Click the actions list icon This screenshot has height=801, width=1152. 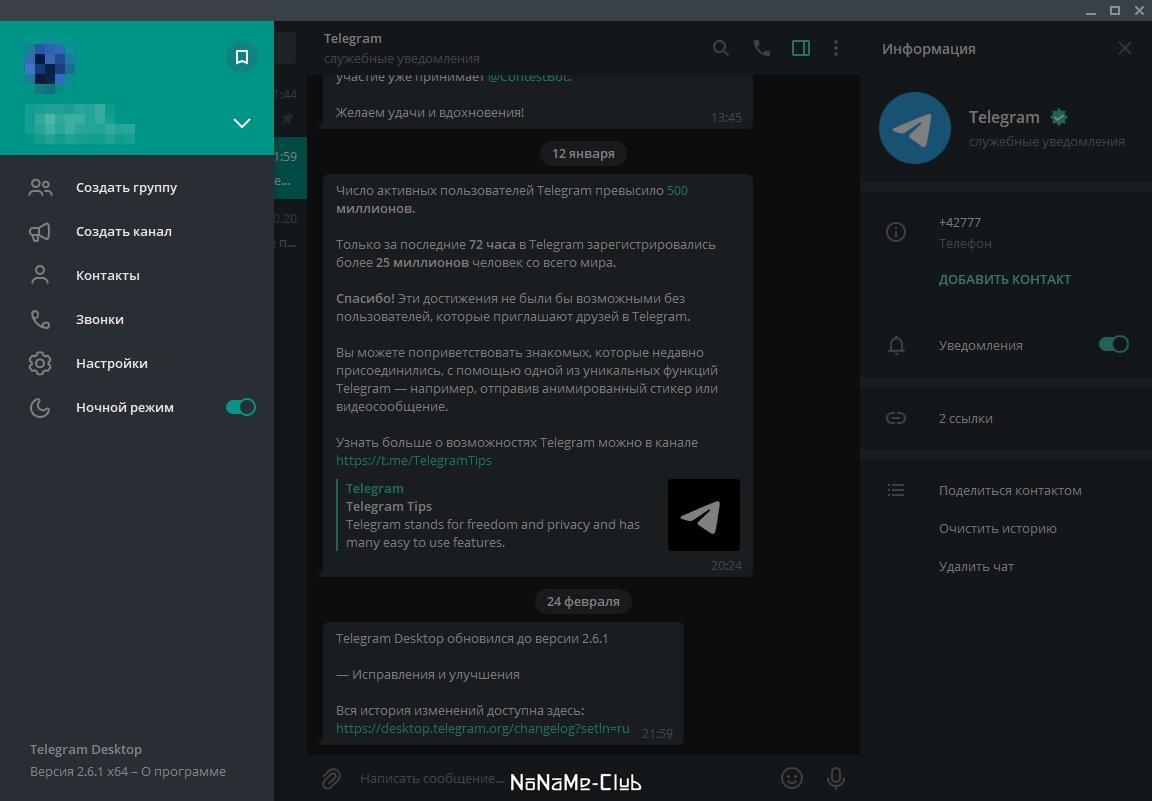coord(896,490)
